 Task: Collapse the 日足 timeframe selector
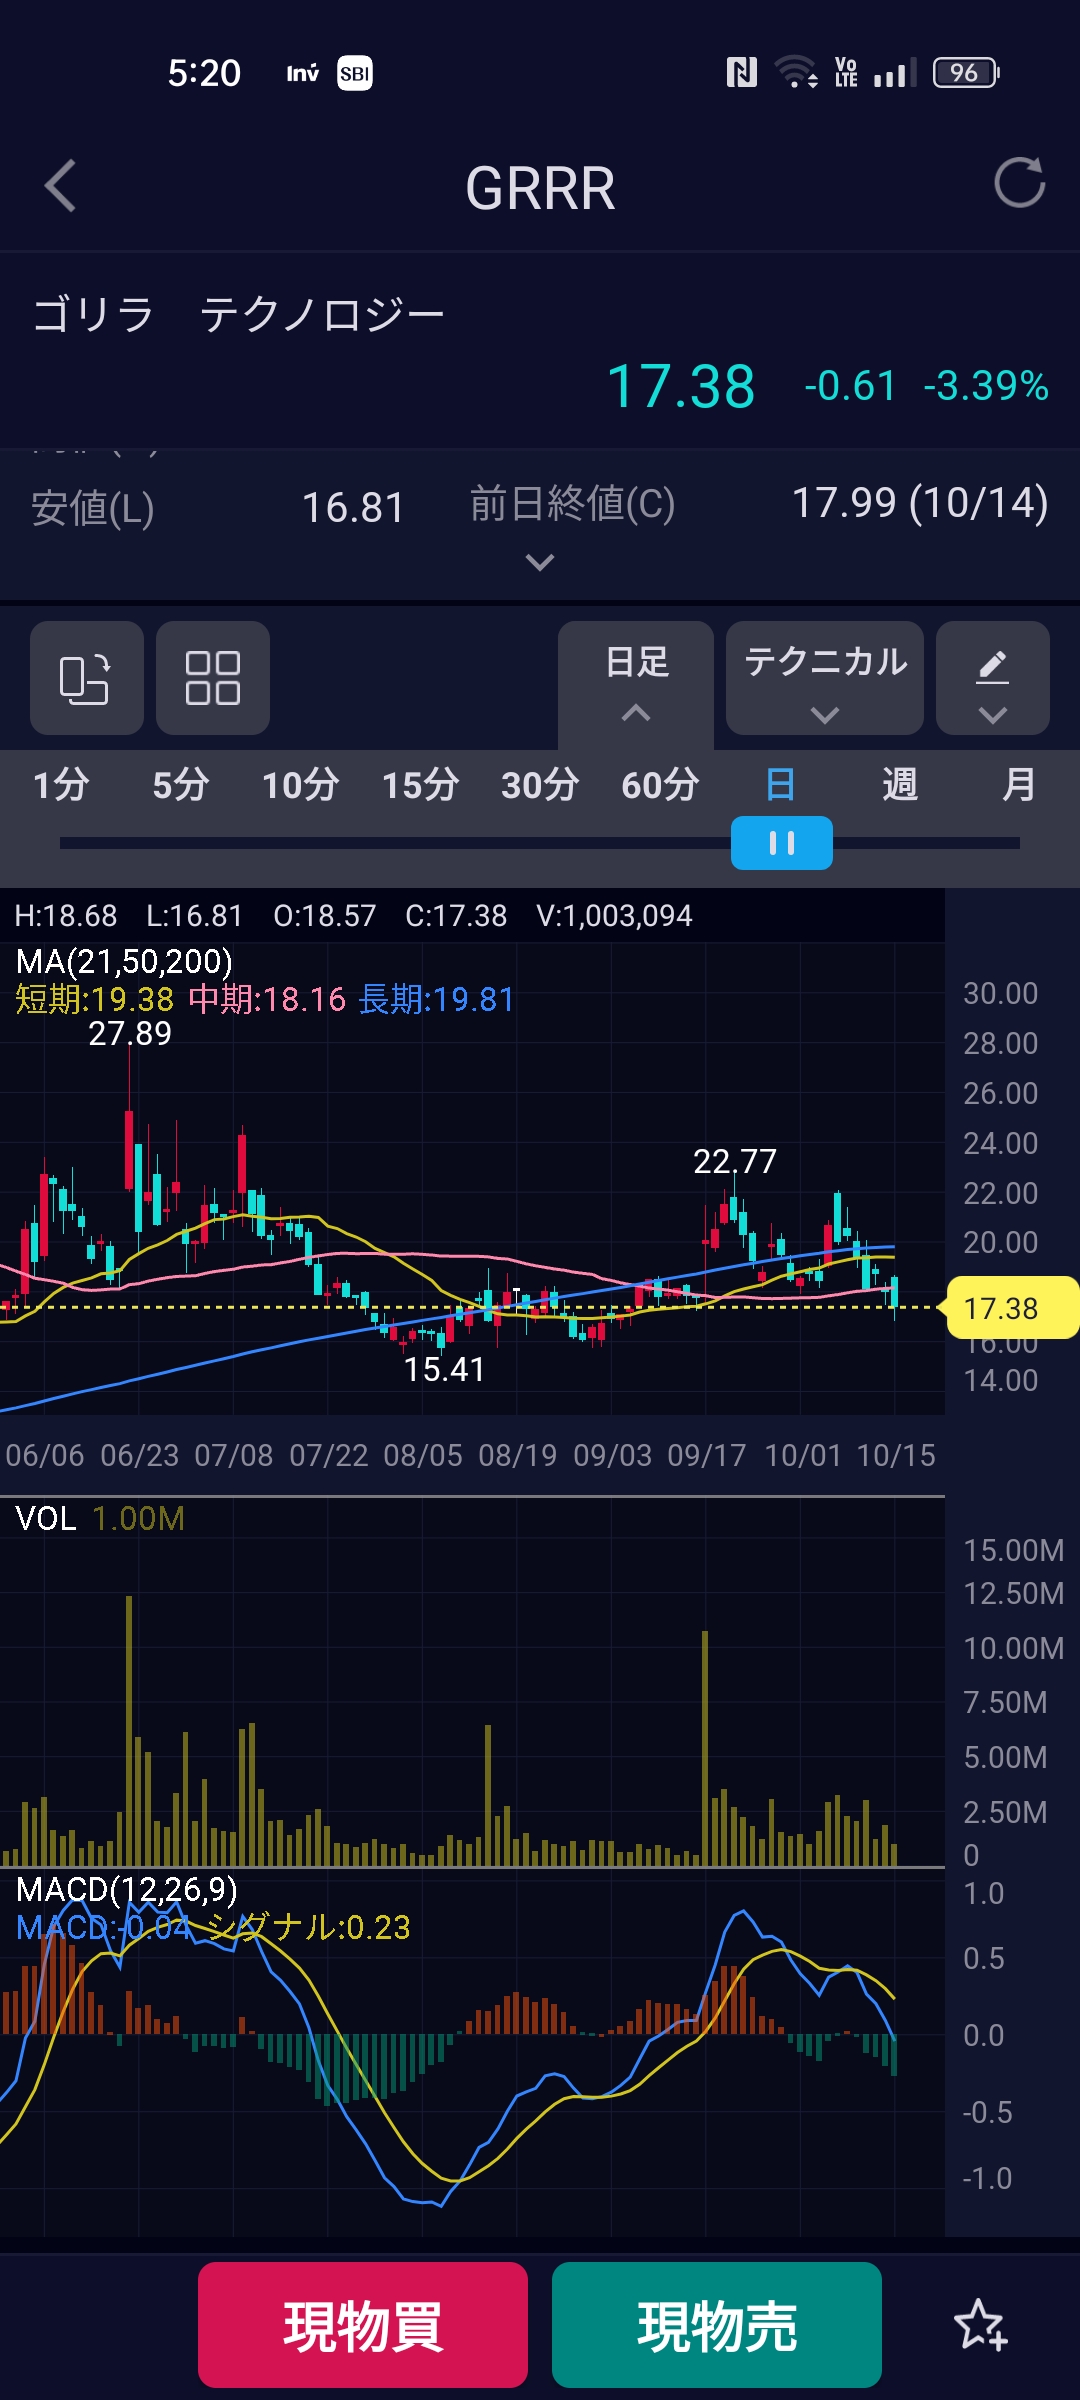(x=636, y=680)
